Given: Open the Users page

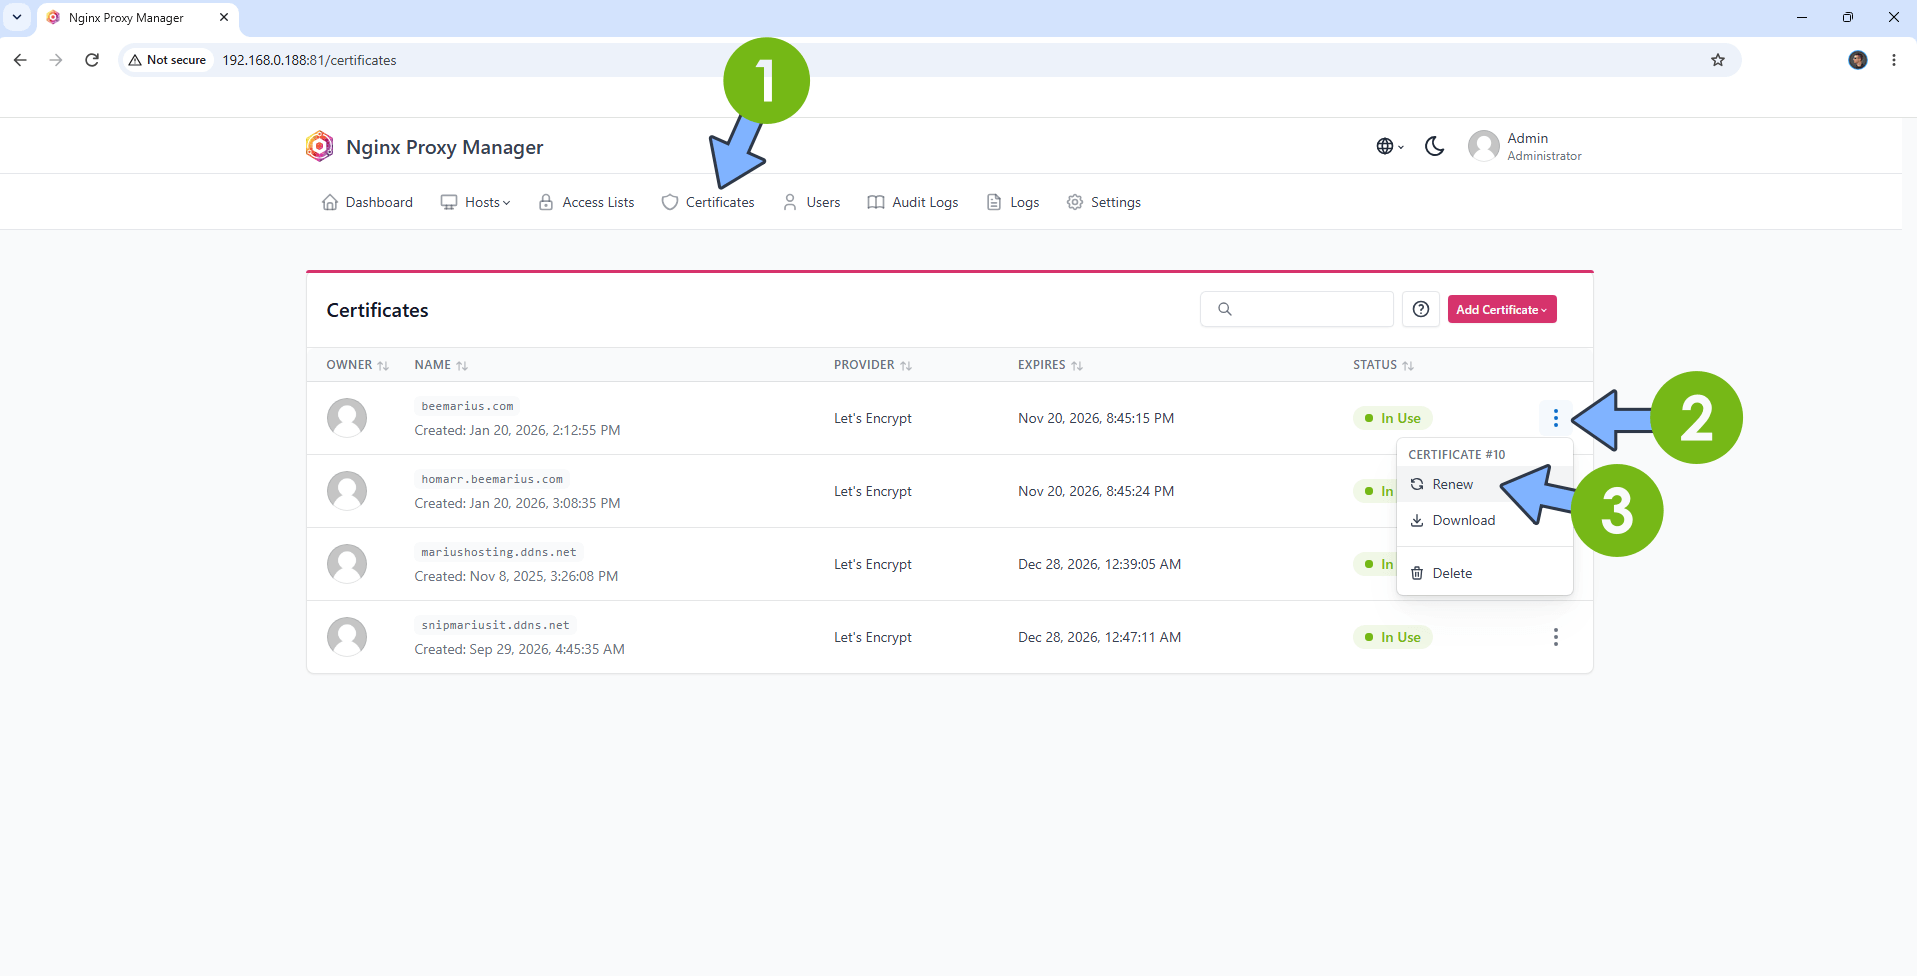Looking at the screenshot, I should (x=811, y=202).
